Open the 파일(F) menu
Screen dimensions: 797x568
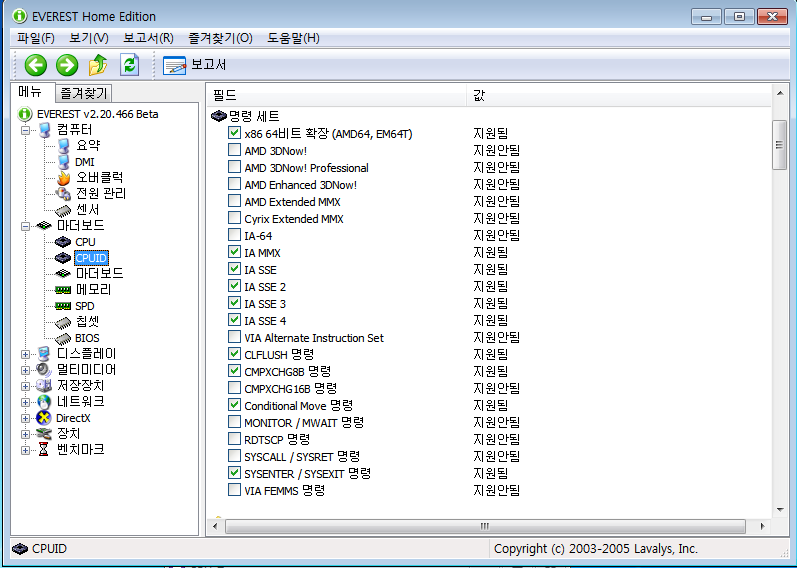tap(36, 38)
